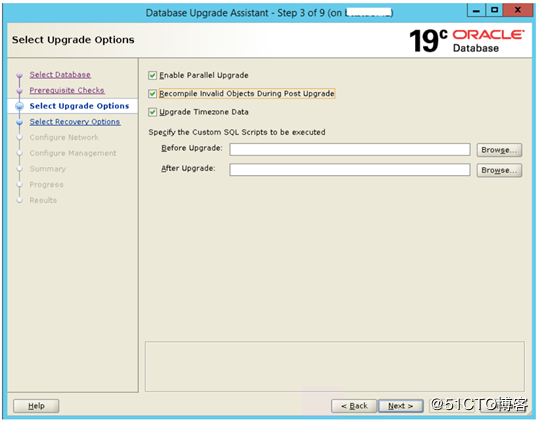This screenshot has height=421, width=538.
Task: Browse for Before Upgrade SQL script
Action: pyautogui.click(x=499, y=150)
